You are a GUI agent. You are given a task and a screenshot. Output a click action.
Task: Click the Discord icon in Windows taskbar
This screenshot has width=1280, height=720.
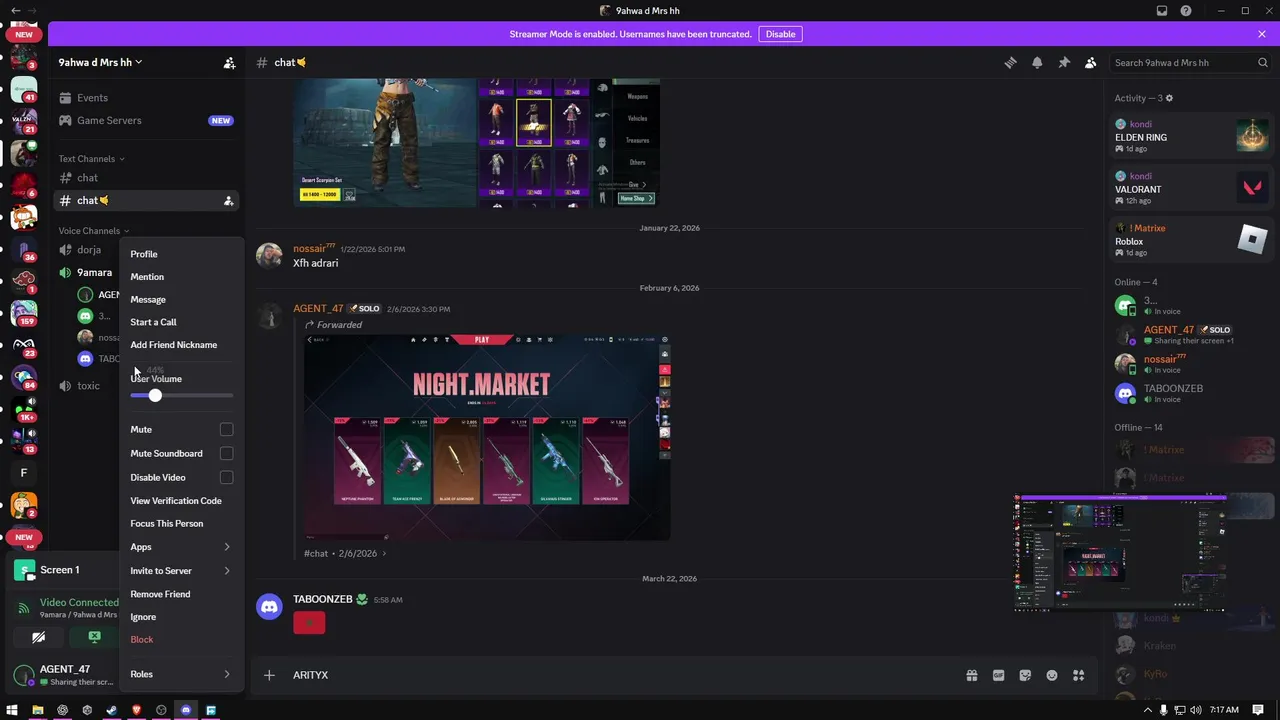coord(185,710)
